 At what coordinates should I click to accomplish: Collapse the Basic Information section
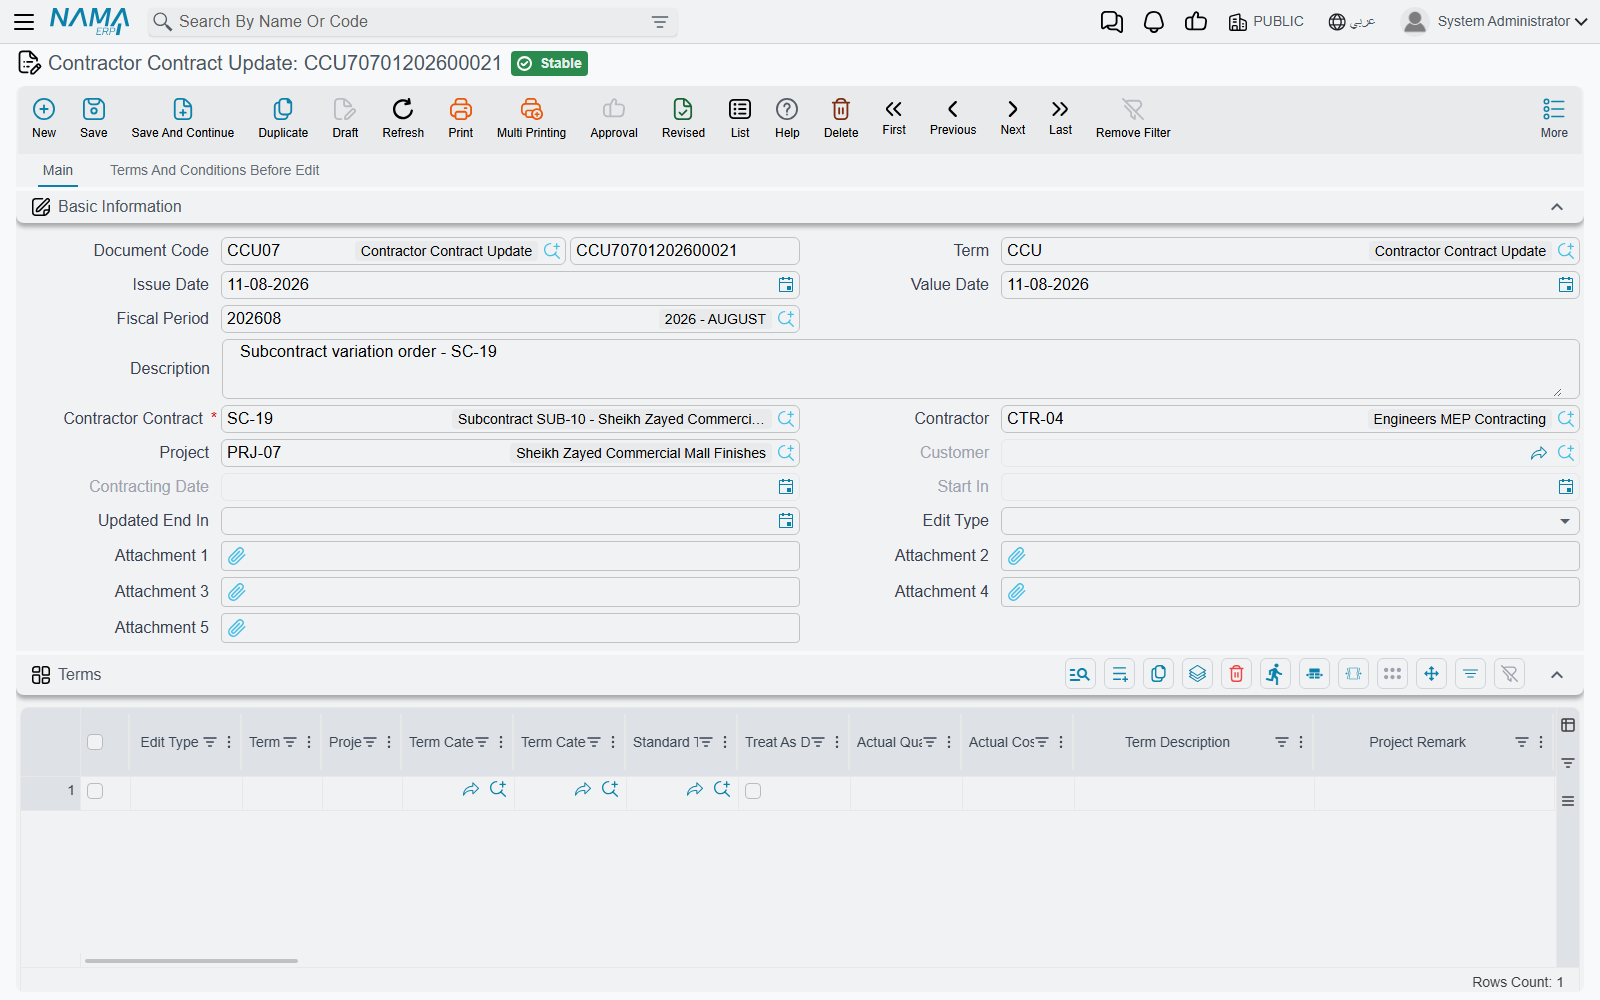tap(1557, 207)
